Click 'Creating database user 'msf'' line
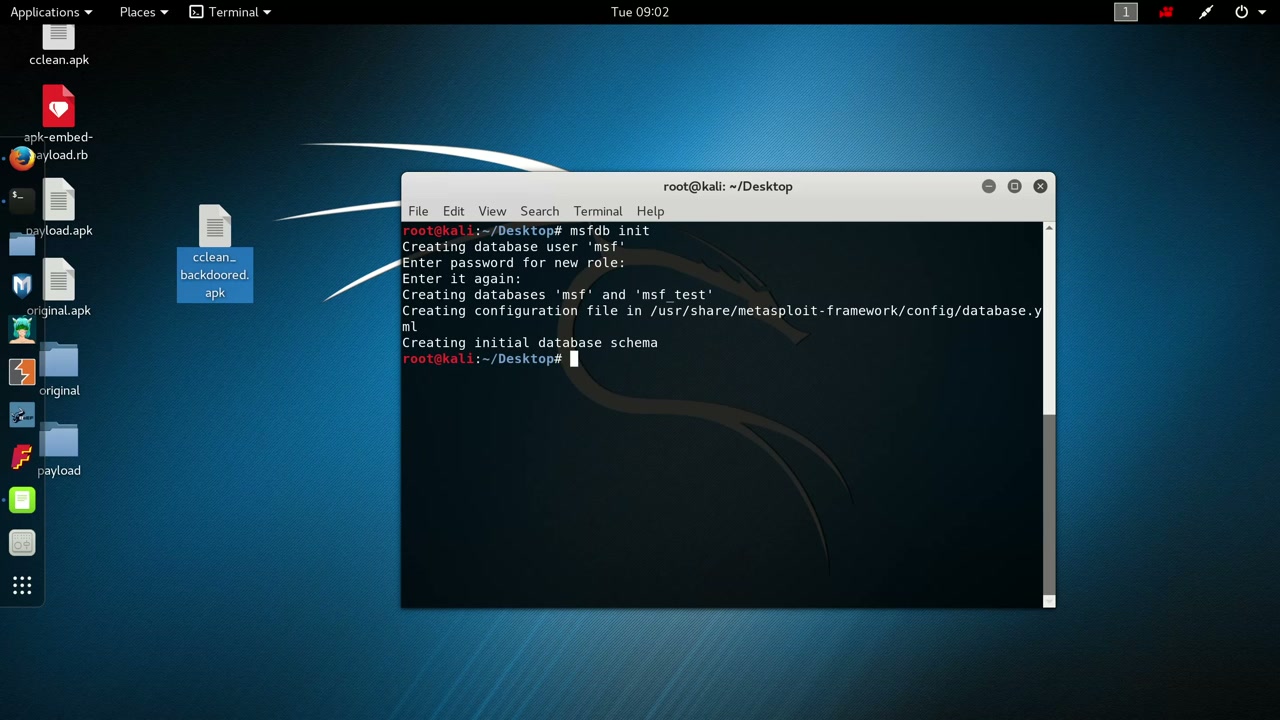 tap(514, 247)
